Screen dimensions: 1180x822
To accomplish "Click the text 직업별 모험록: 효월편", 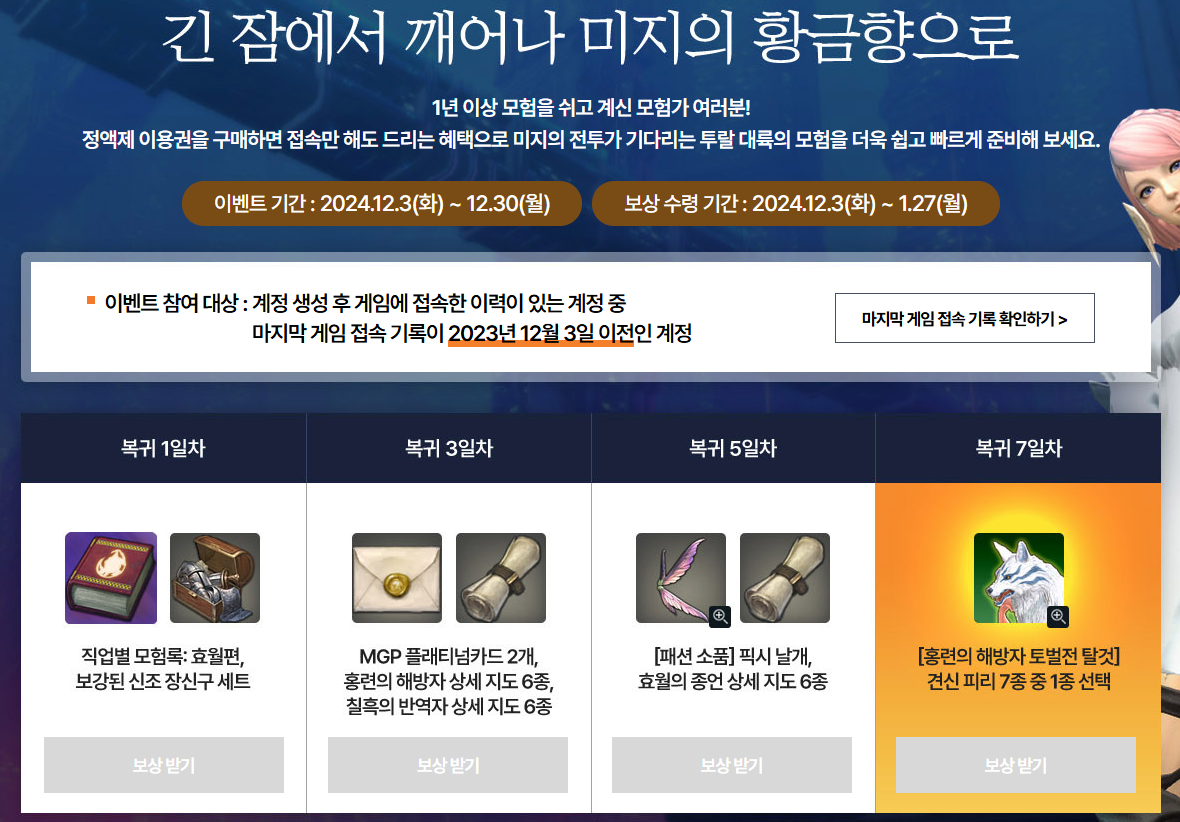I will coord(163,656).
